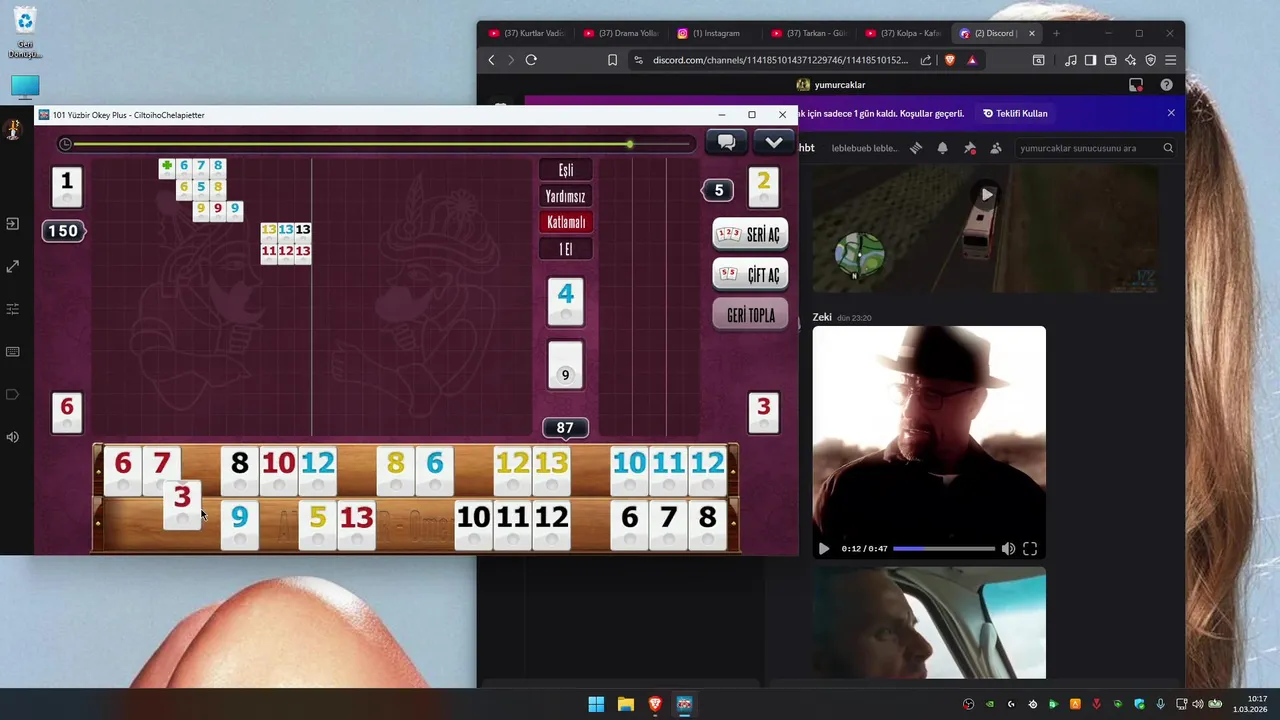Click the sidebar profile avatar icon

(14, 130)
